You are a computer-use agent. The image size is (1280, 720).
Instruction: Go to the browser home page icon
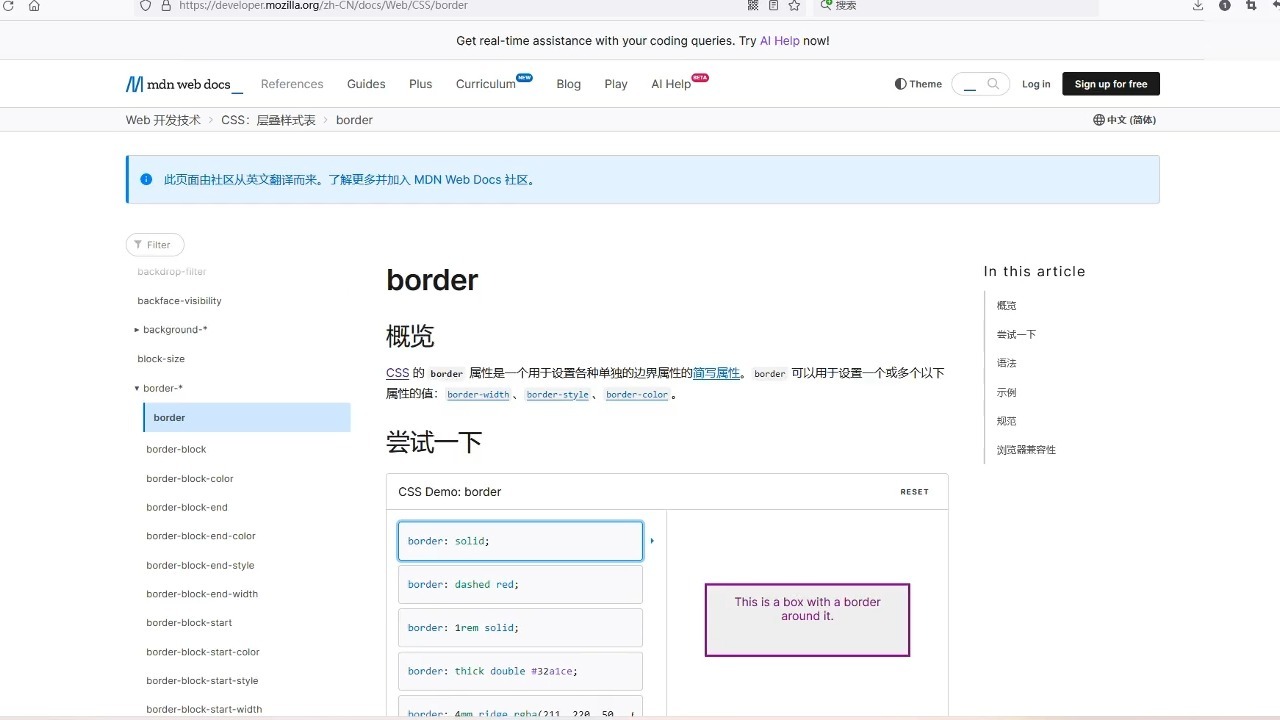tap(34, 6)
